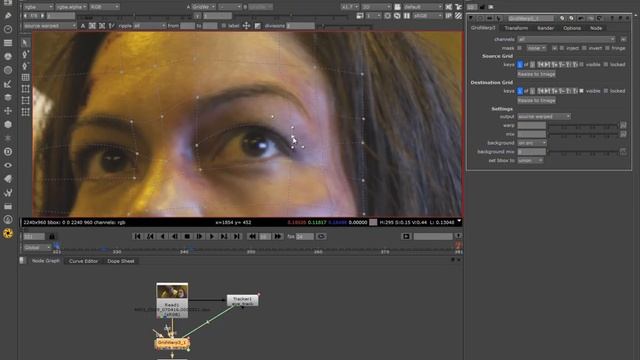Open the rgba.alpha channel dropdown
640x360 pixels.
(x=71, y=7)
